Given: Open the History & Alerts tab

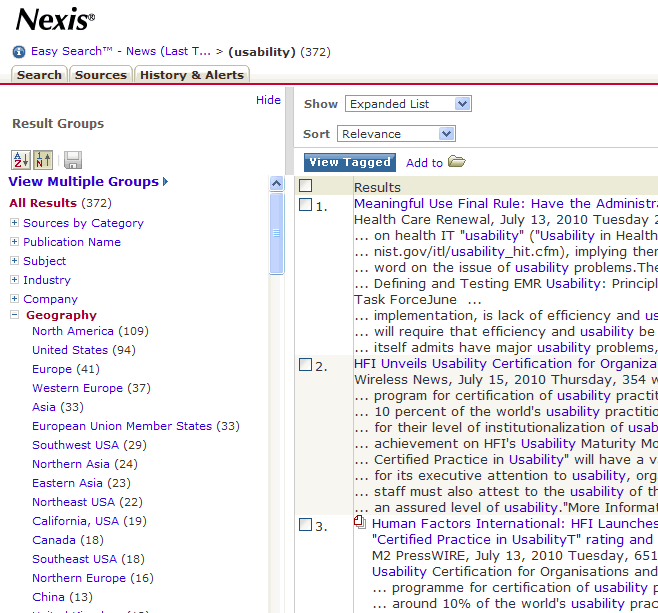Looking at the screenshot, I should pos(192,75).
